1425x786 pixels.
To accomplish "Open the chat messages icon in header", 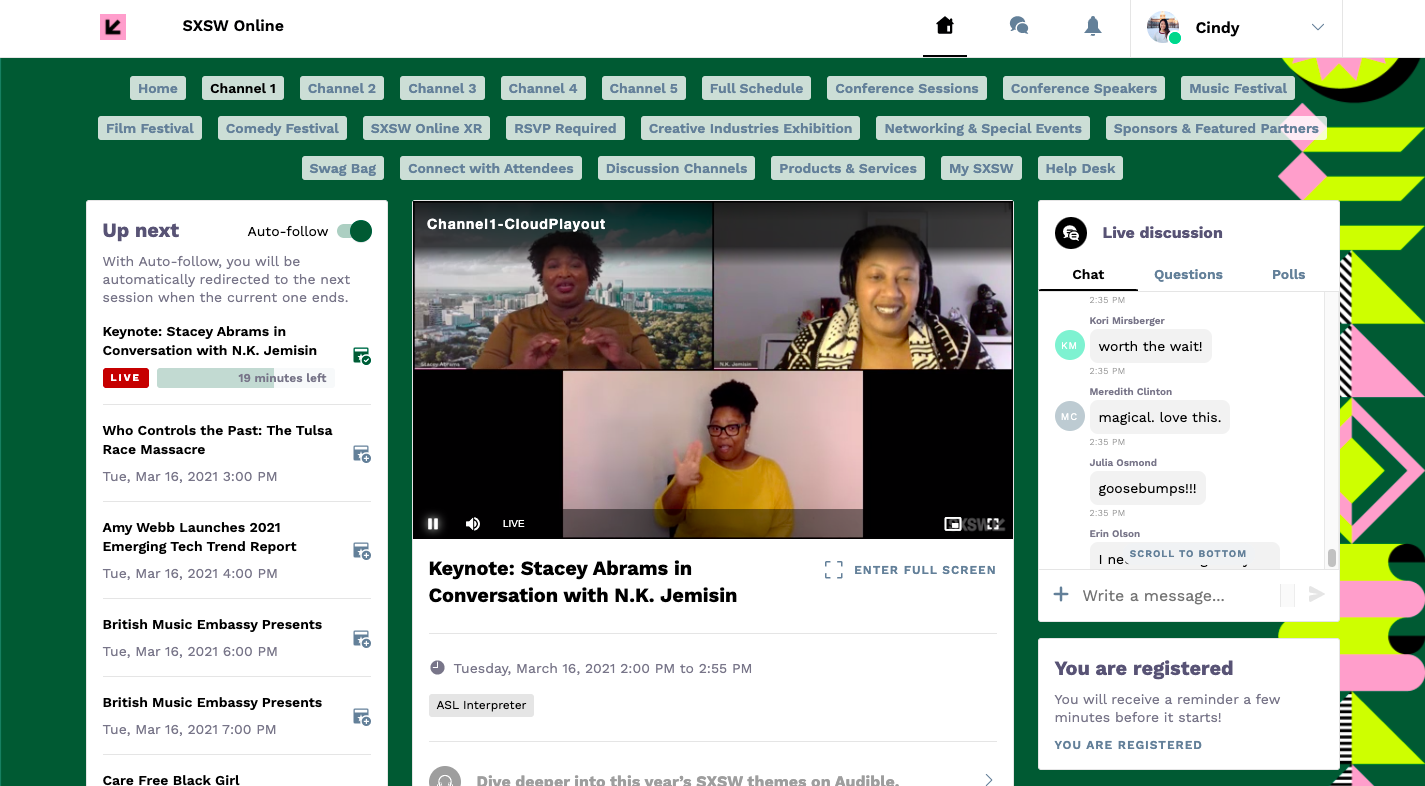I will point(1019,26).
